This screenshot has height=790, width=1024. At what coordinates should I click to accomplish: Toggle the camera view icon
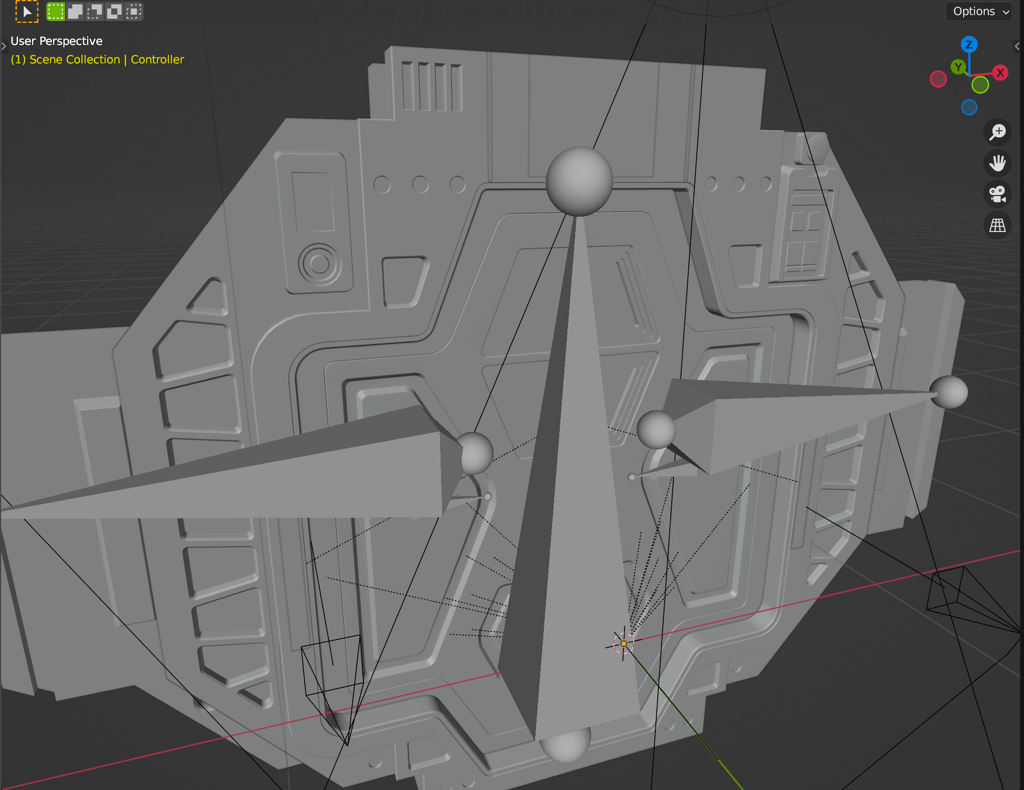pos(997,194)
